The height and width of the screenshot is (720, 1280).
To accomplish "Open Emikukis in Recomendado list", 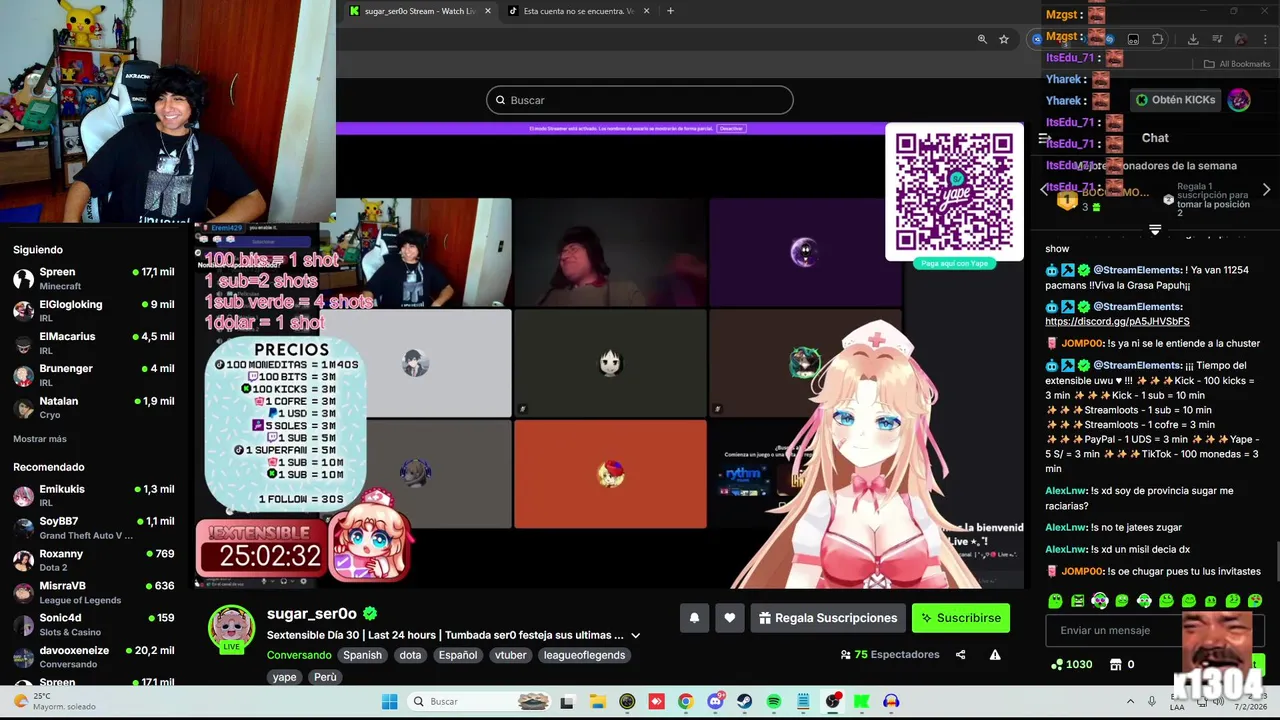I will tap(94, 496).
